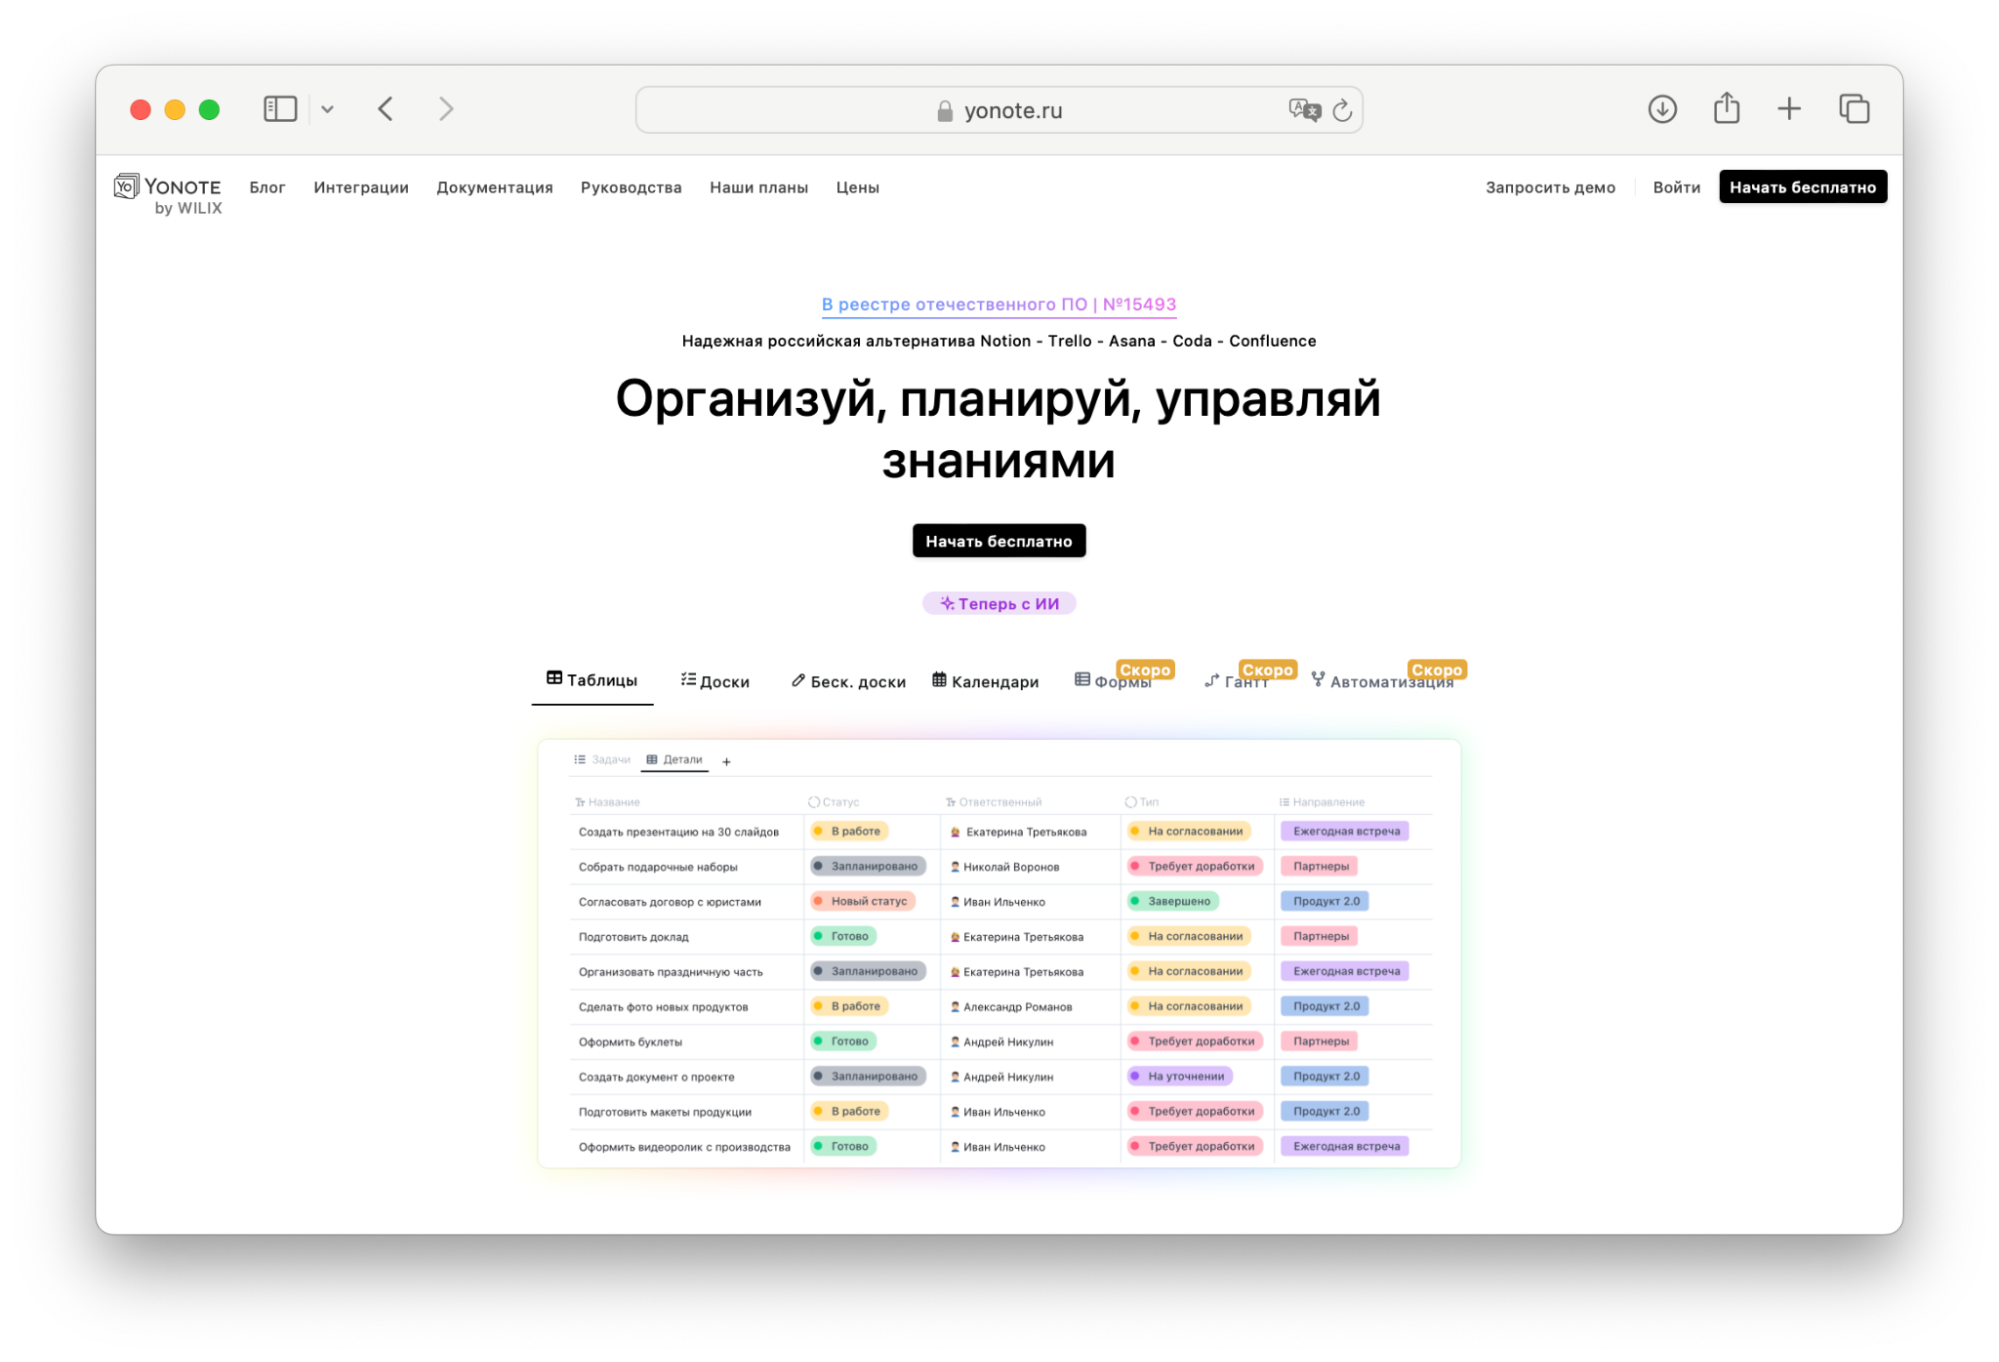
Task: Show the tab overview icon
Action: [1854, 109]
